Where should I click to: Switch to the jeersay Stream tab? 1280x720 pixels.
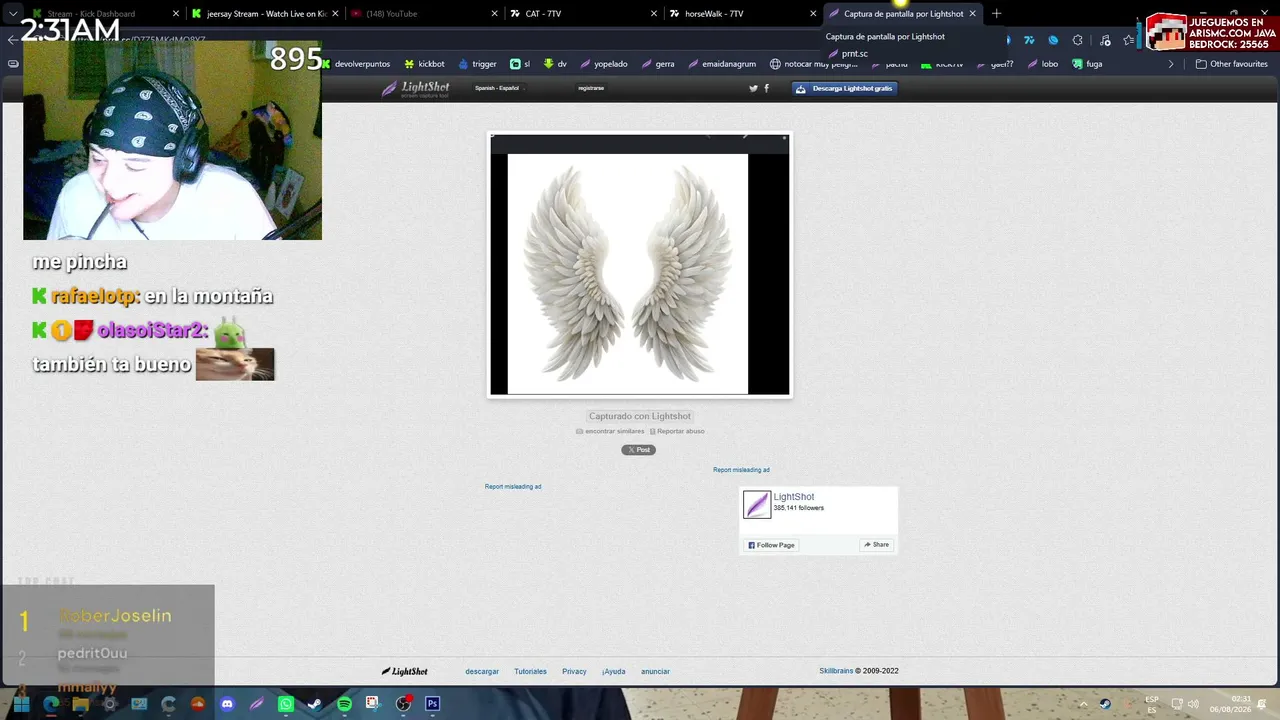pos(264,14)
